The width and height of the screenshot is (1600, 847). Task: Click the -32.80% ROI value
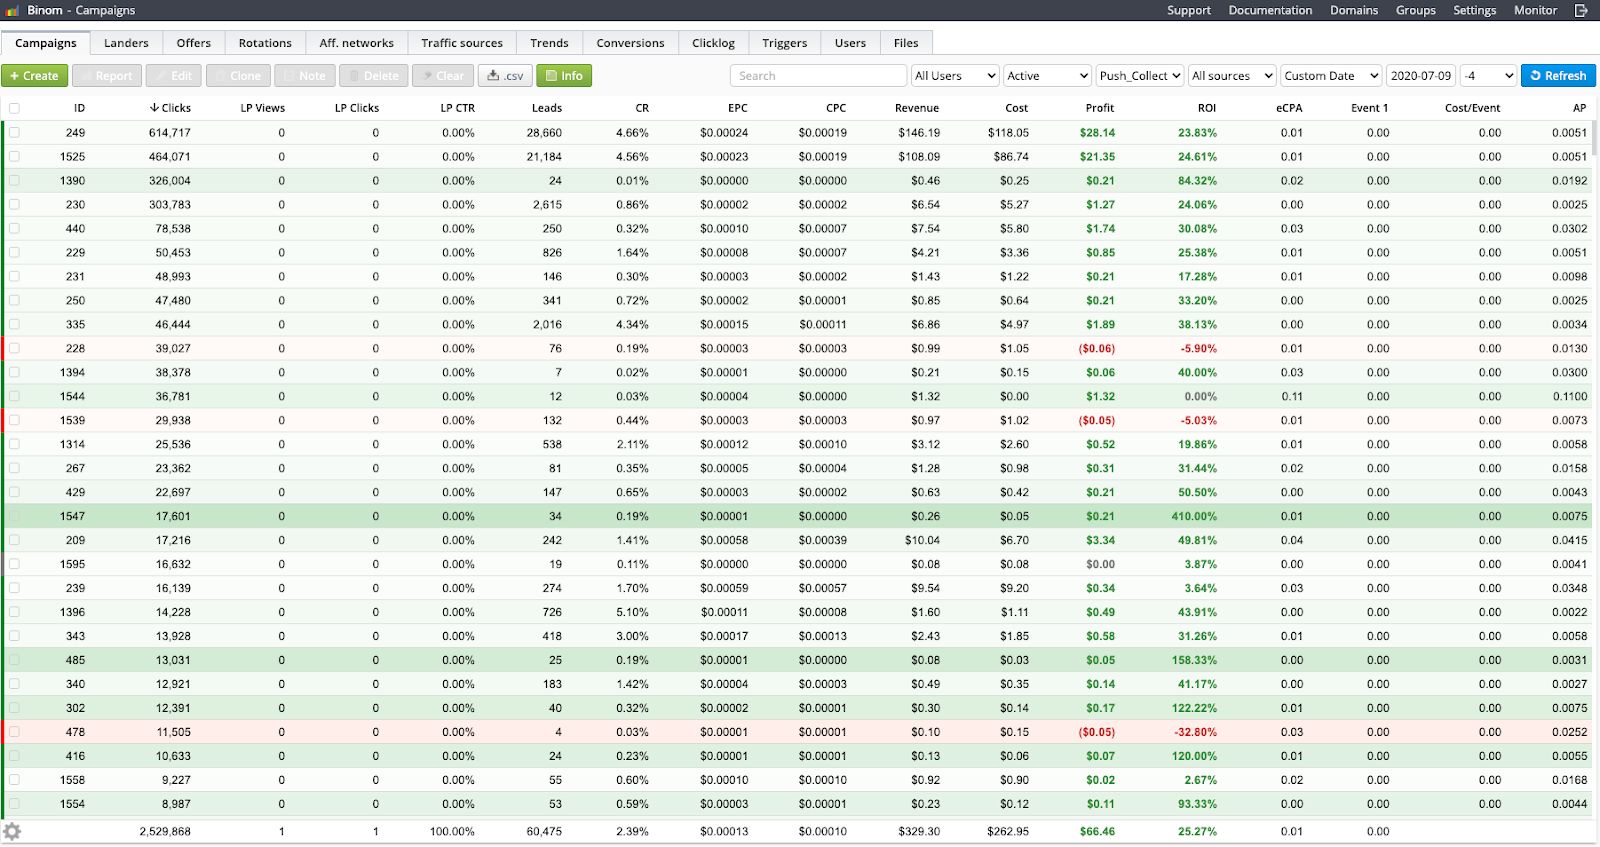point(1196,732)
